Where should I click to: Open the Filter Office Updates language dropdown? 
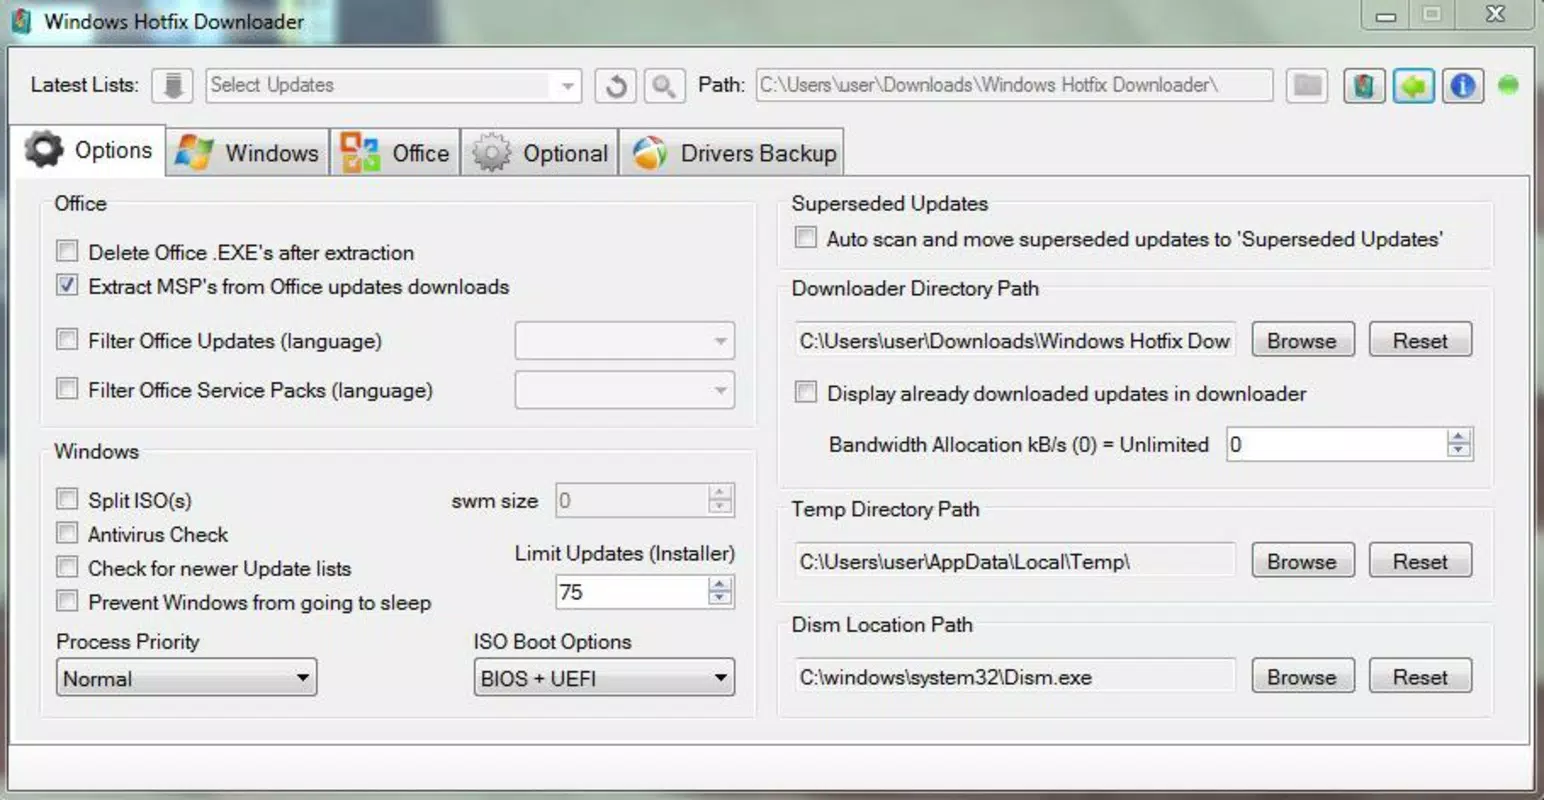625,341
